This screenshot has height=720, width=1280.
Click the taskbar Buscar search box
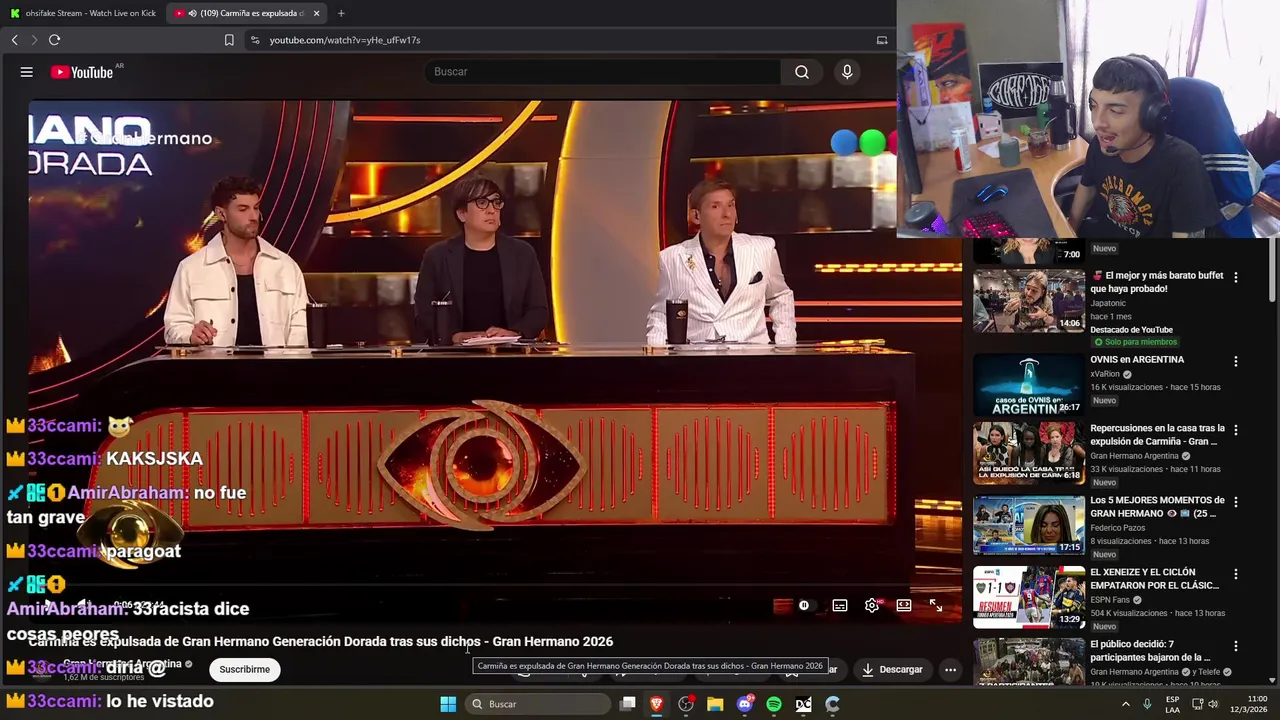538,704
